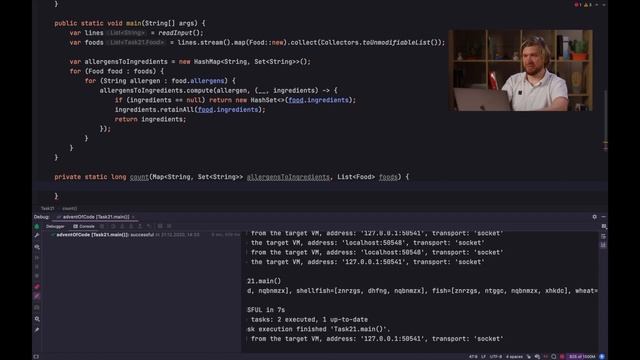Click the webcam video overlay
Screen dimensions: 640x360
click(x=520, y=70)
